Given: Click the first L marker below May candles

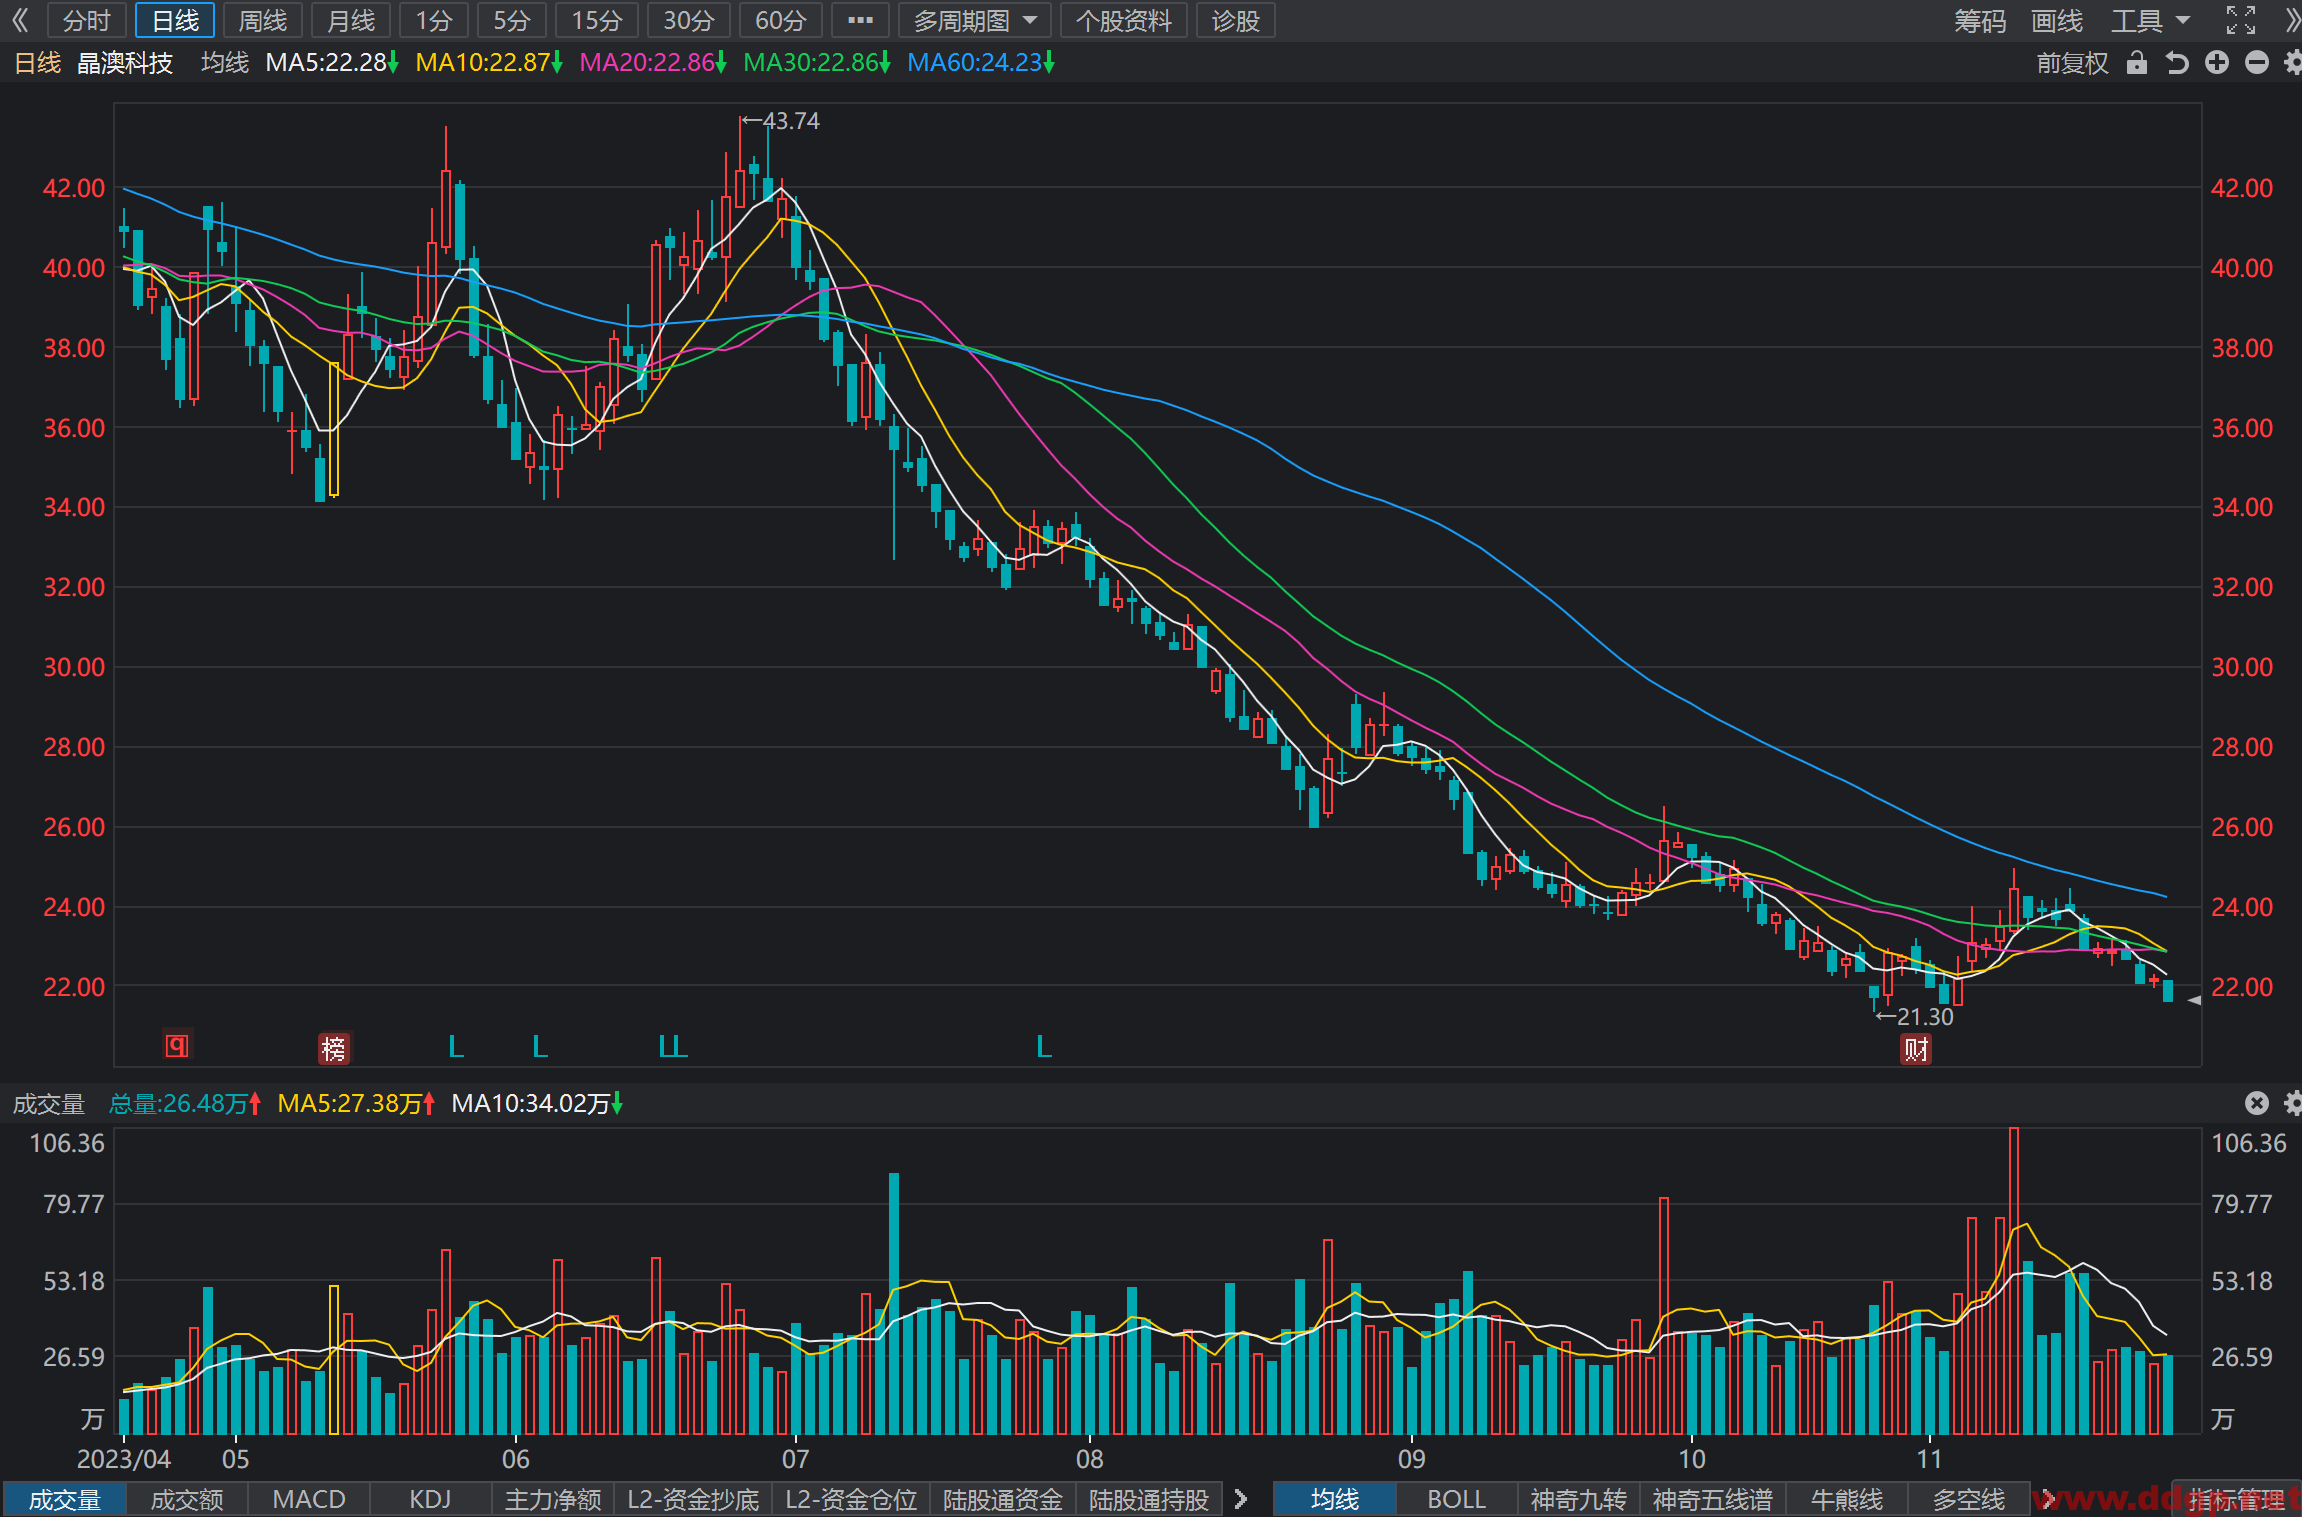Looking at the screenshot, I should tap(456, 1047).
